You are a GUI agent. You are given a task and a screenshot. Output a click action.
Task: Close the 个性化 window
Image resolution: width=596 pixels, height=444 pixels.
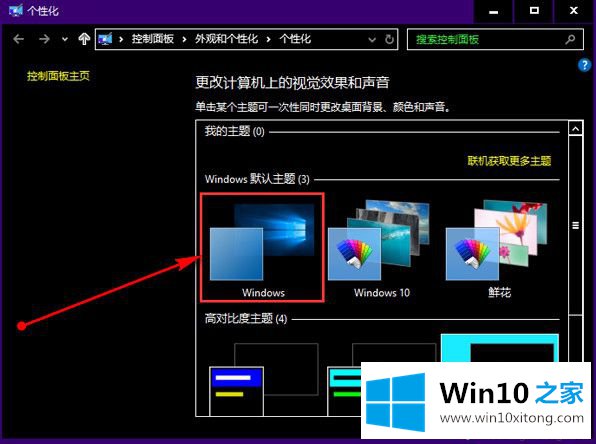pos(574,11)
